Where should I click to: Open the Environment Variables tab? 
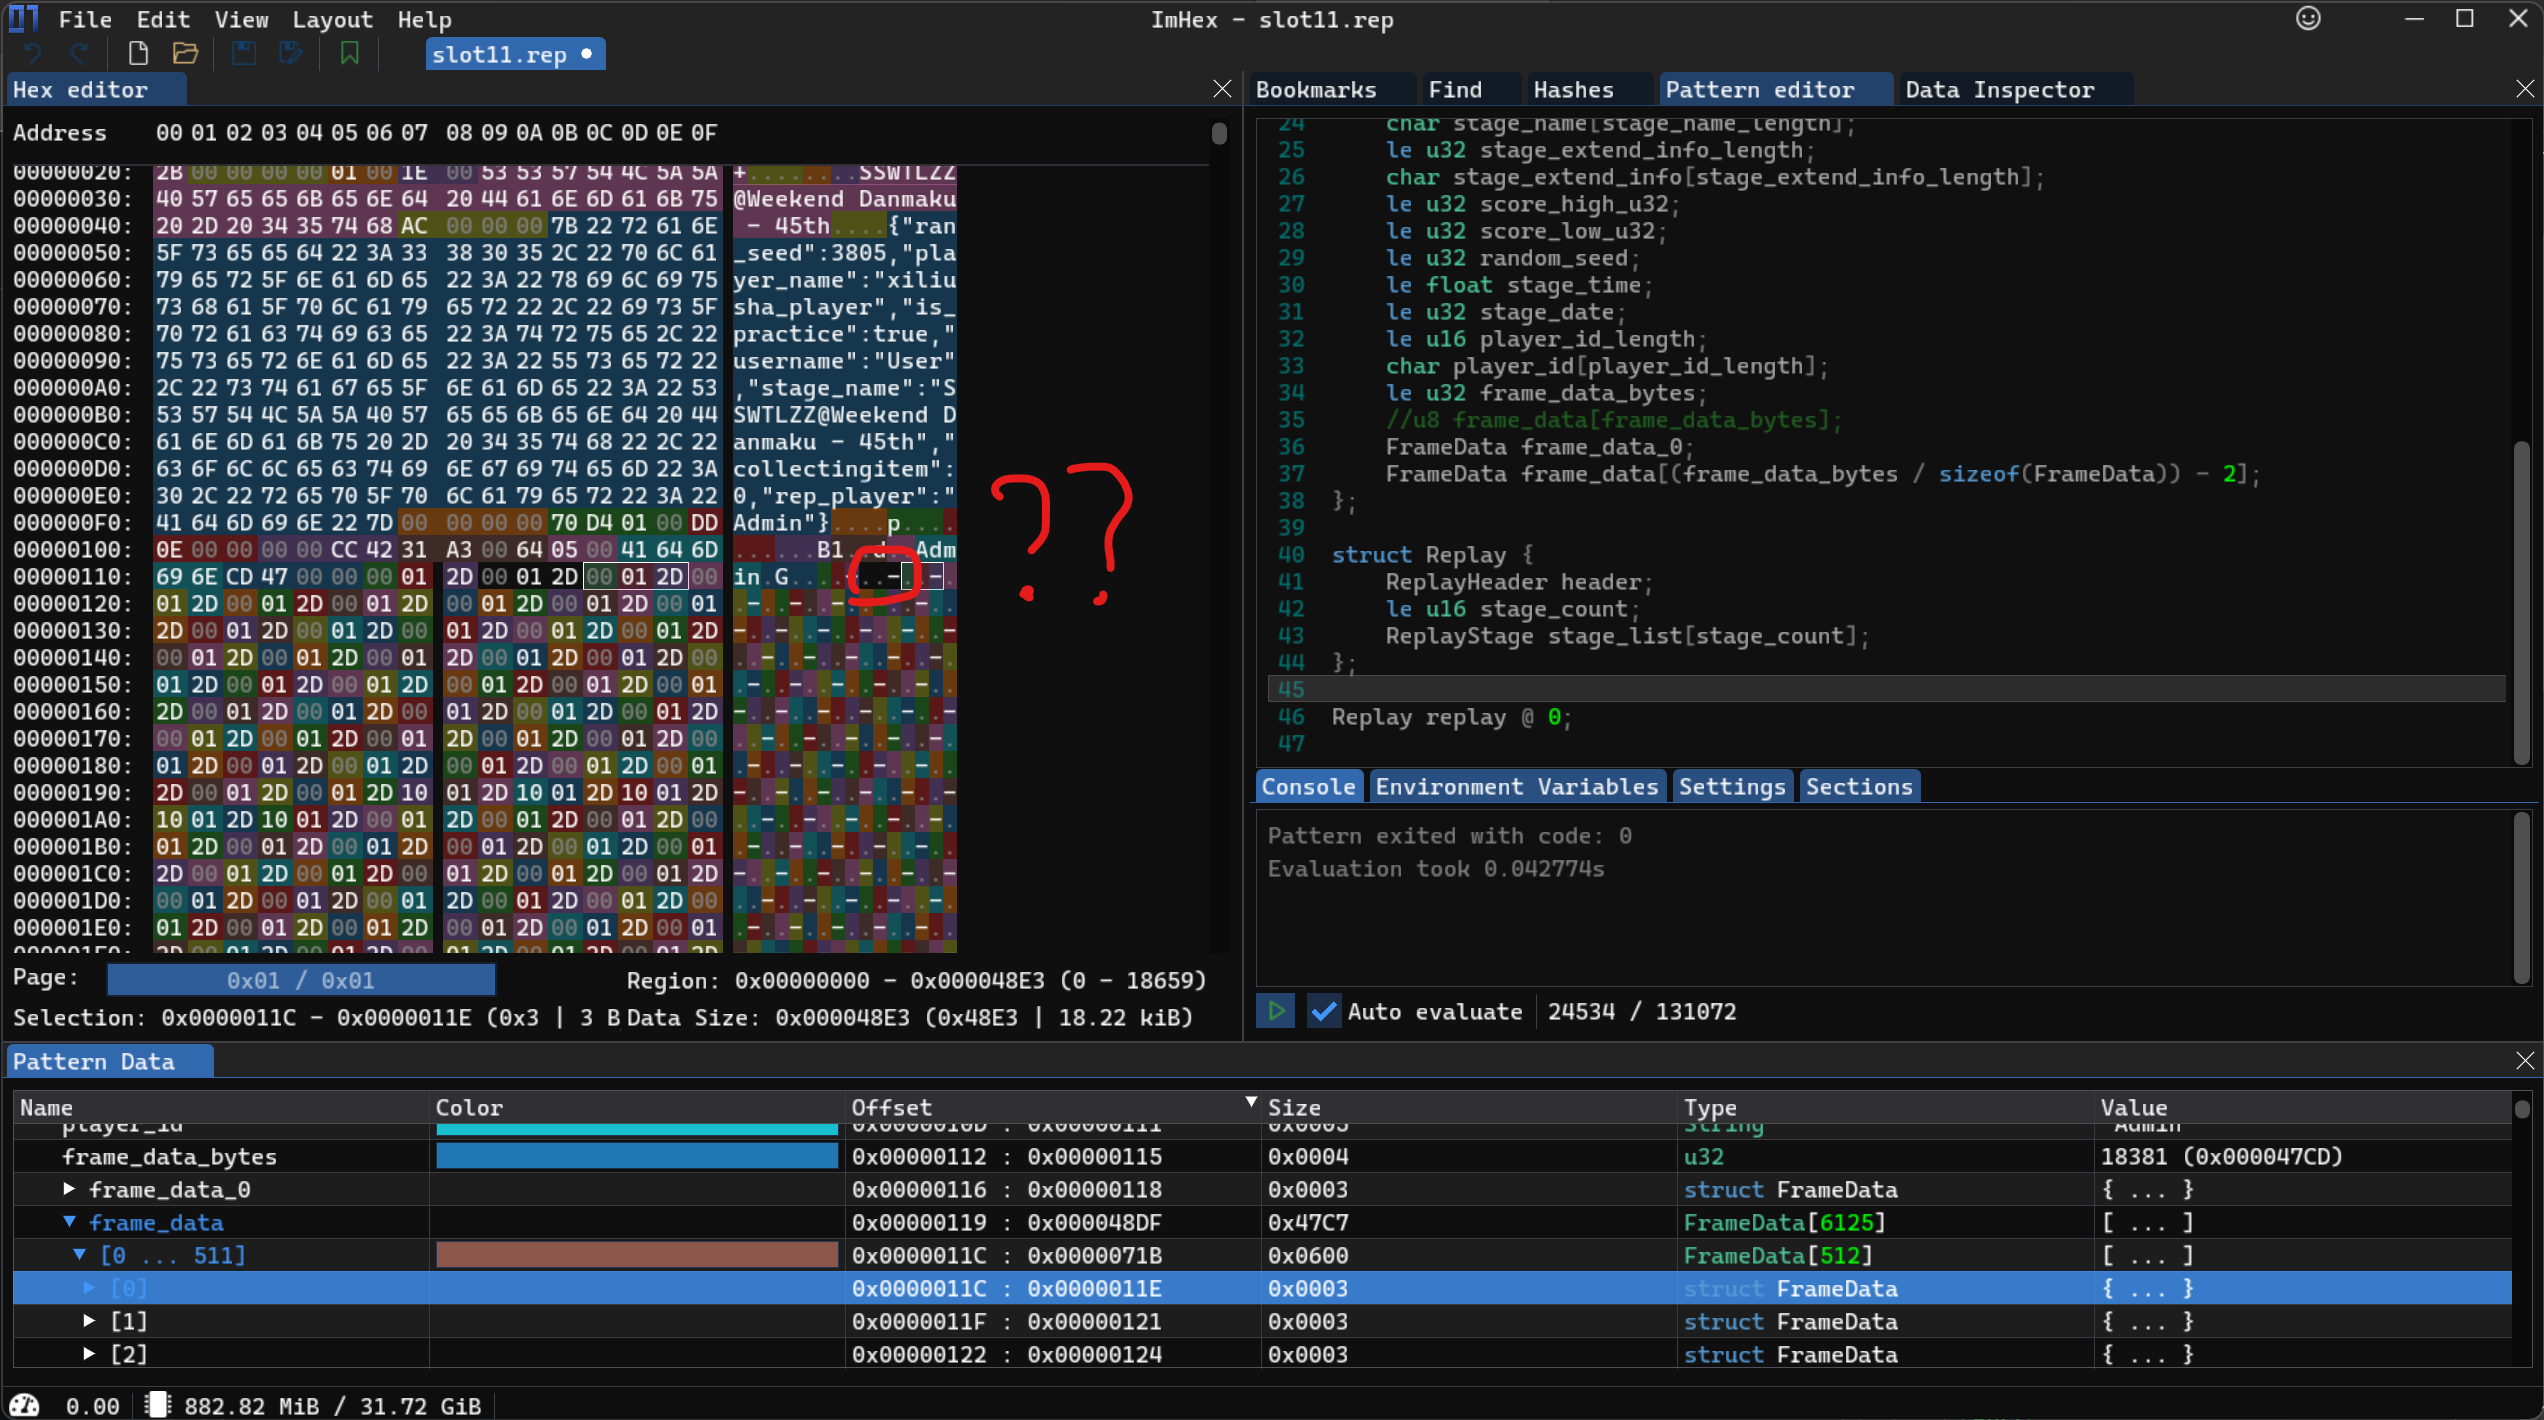tap(1516, 787)
